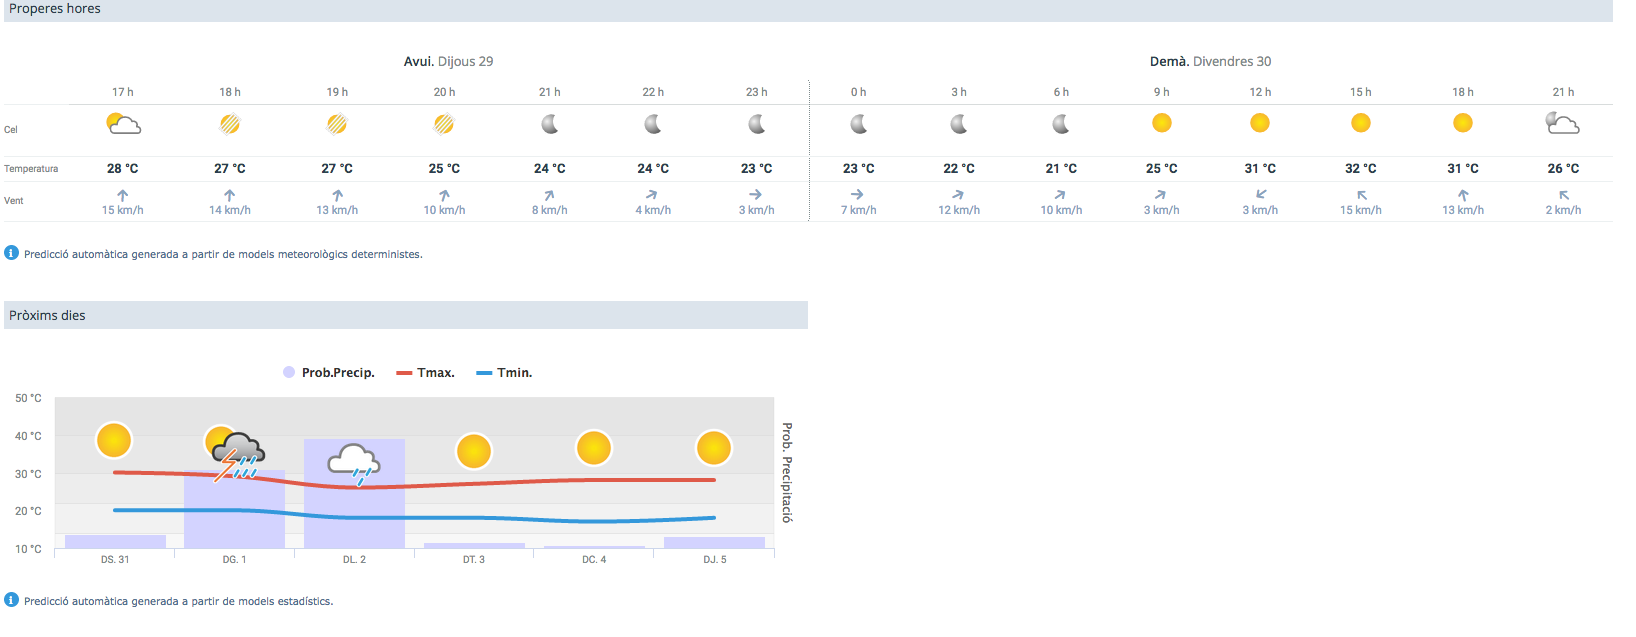This screenshot has height=637, width=1636.
Task: Toggle Tmax. series in chart legend
Action: [426, 373]
